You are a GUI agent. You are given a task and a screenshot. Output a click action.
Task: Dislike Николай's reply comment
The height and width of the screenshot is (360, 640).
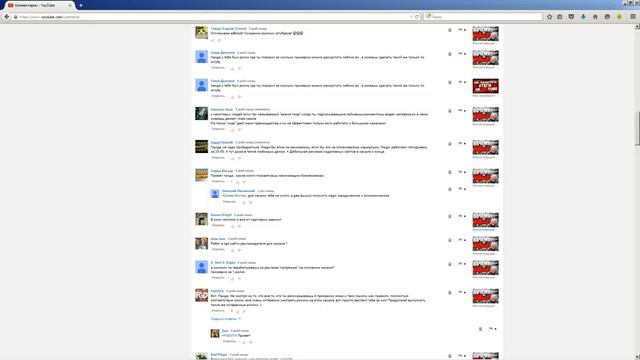251,202
